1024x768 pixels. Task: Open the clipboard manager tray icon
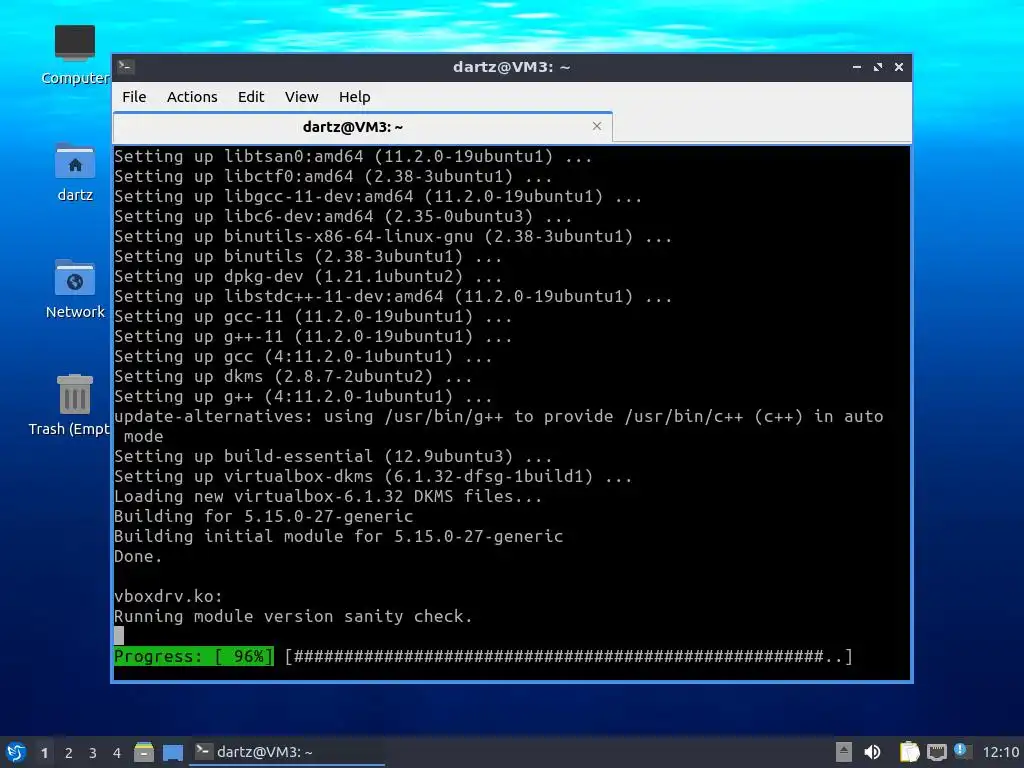(x=909, y=752)
